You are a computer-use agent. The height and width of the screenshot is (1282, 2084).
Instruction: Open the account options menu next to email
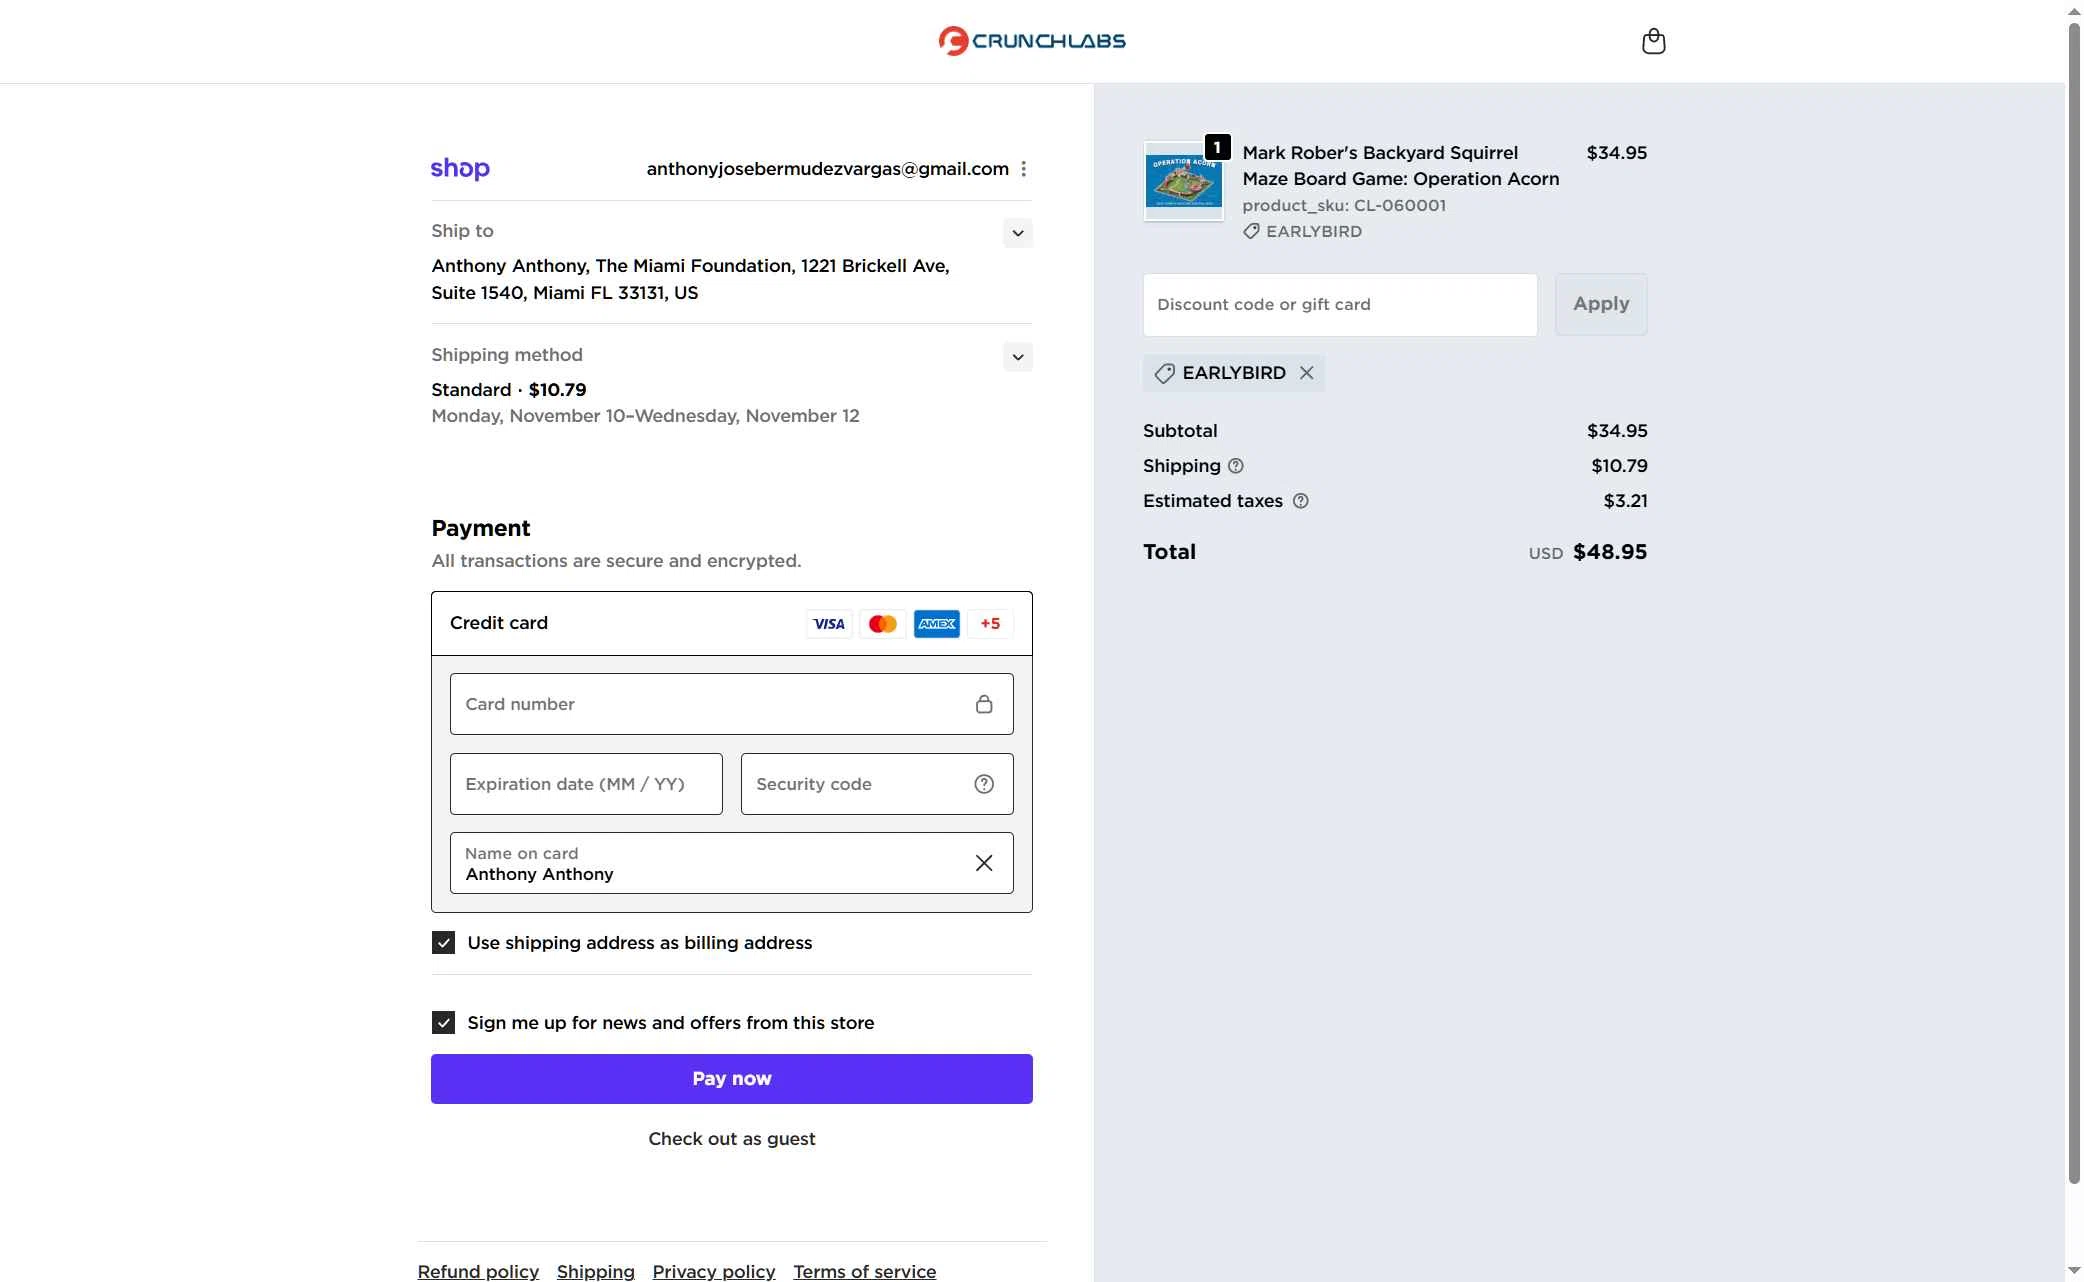(x=1024, y=168)
